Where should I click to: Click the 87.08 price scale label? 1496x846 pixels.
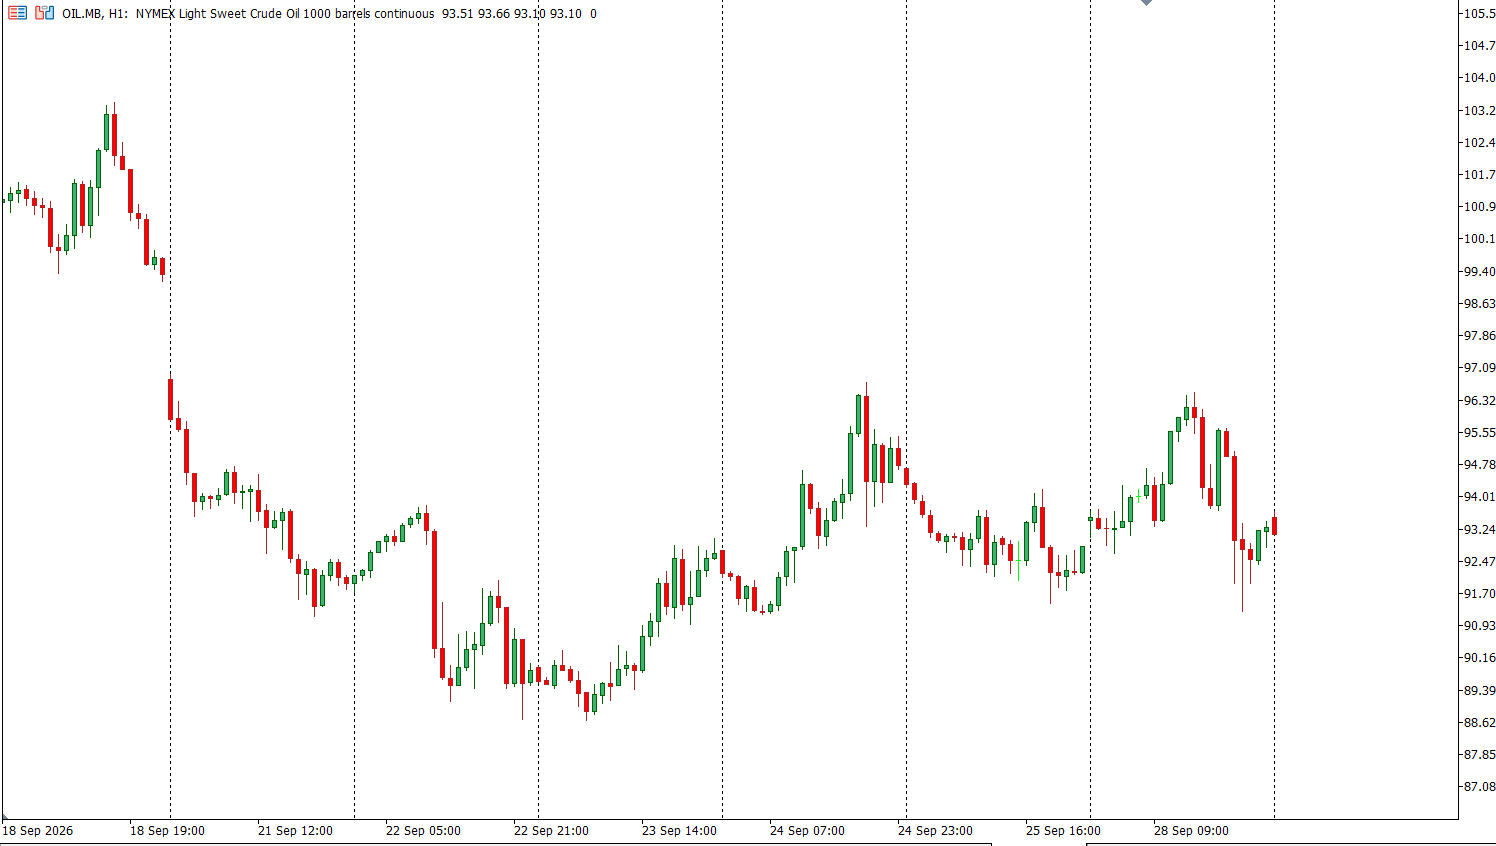click(1479, 787)
